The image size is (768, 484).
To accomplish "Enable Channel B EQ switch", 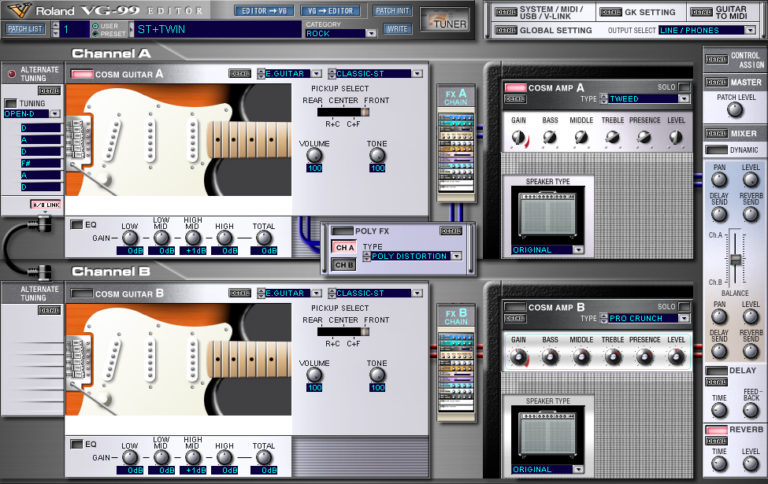I will [x=76, y=444].
